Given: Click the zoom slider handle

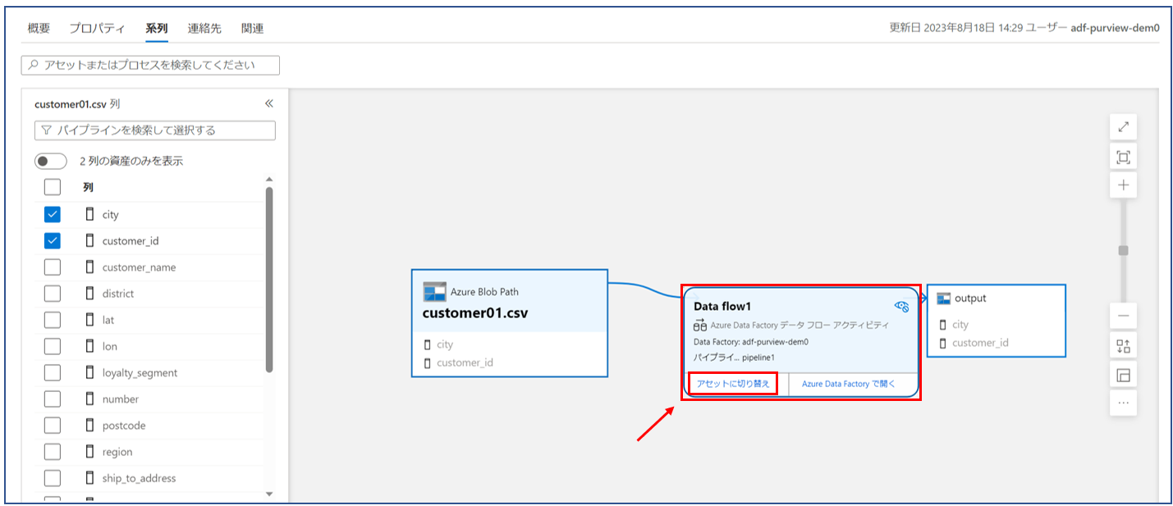Looking at the screenshot, I should [x=1123, y=250].
